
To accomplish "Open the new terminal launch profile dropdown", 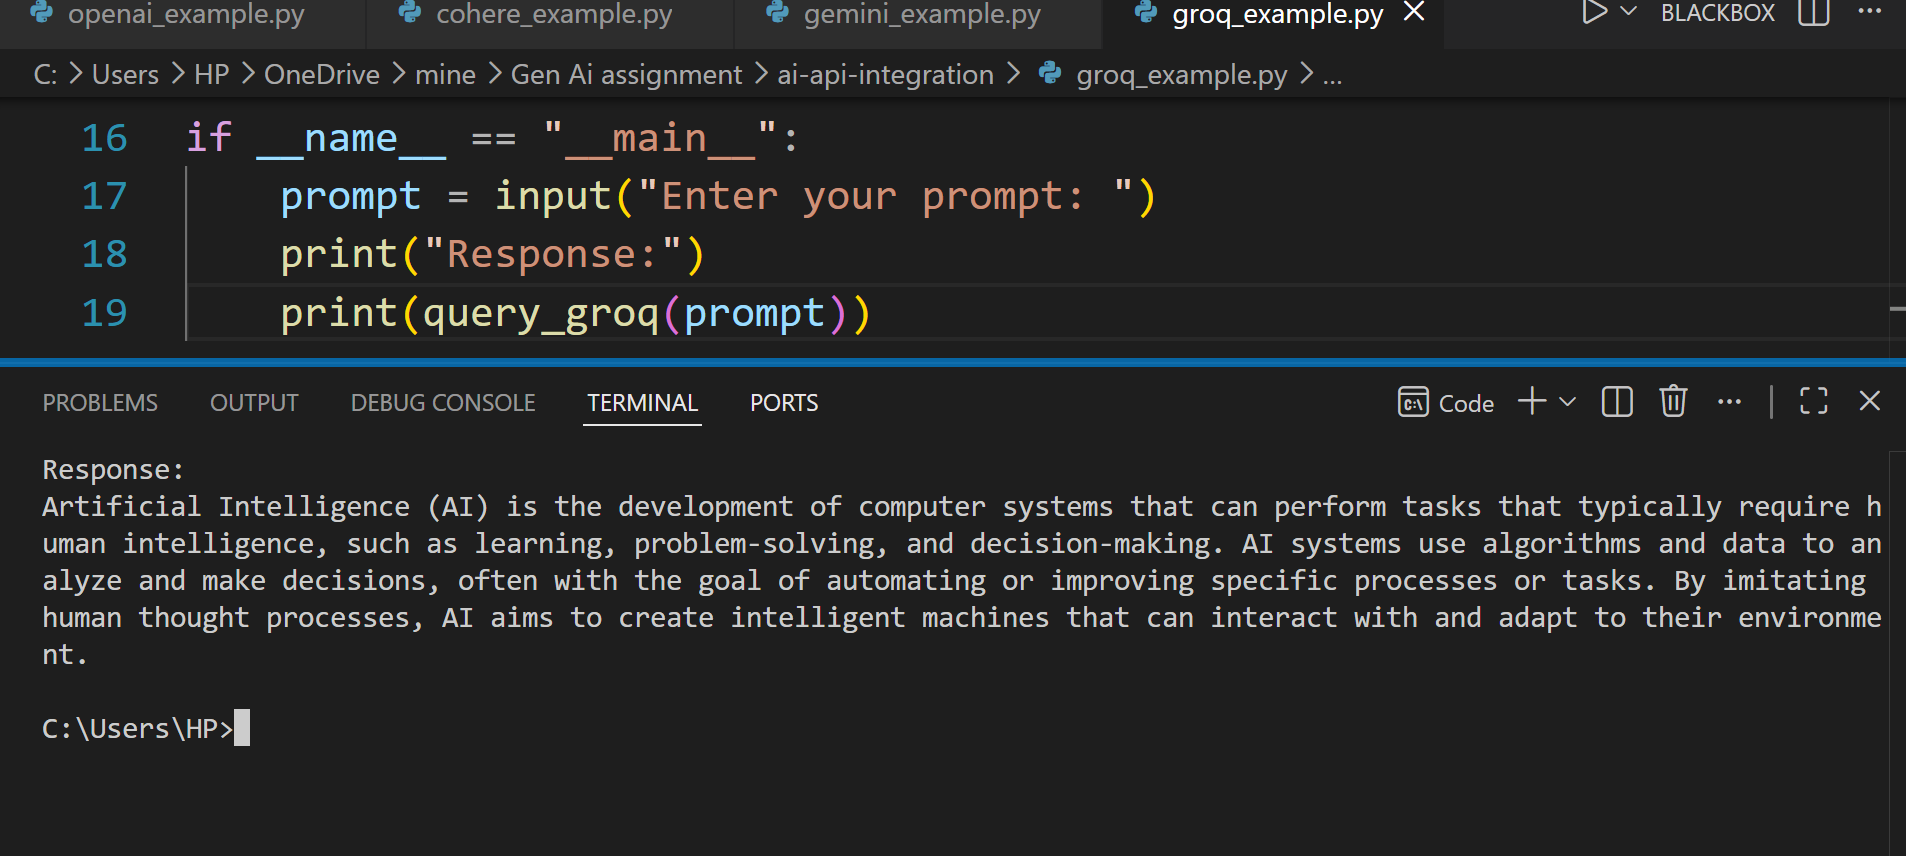I will [x=1568, y=402].
